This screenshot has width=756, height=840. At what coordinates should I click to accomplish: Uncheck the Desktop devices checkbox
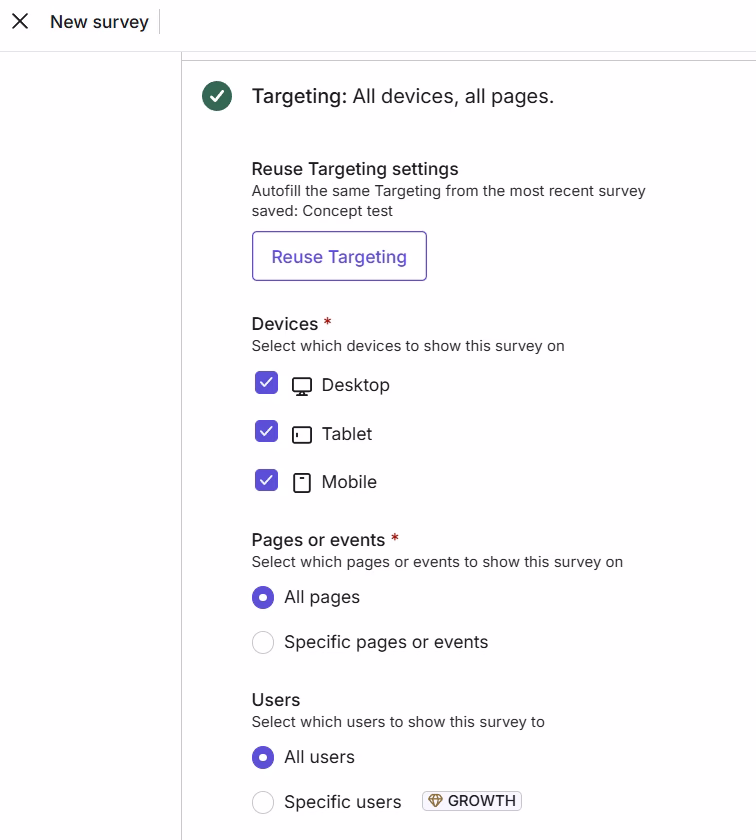pos(265,383)
